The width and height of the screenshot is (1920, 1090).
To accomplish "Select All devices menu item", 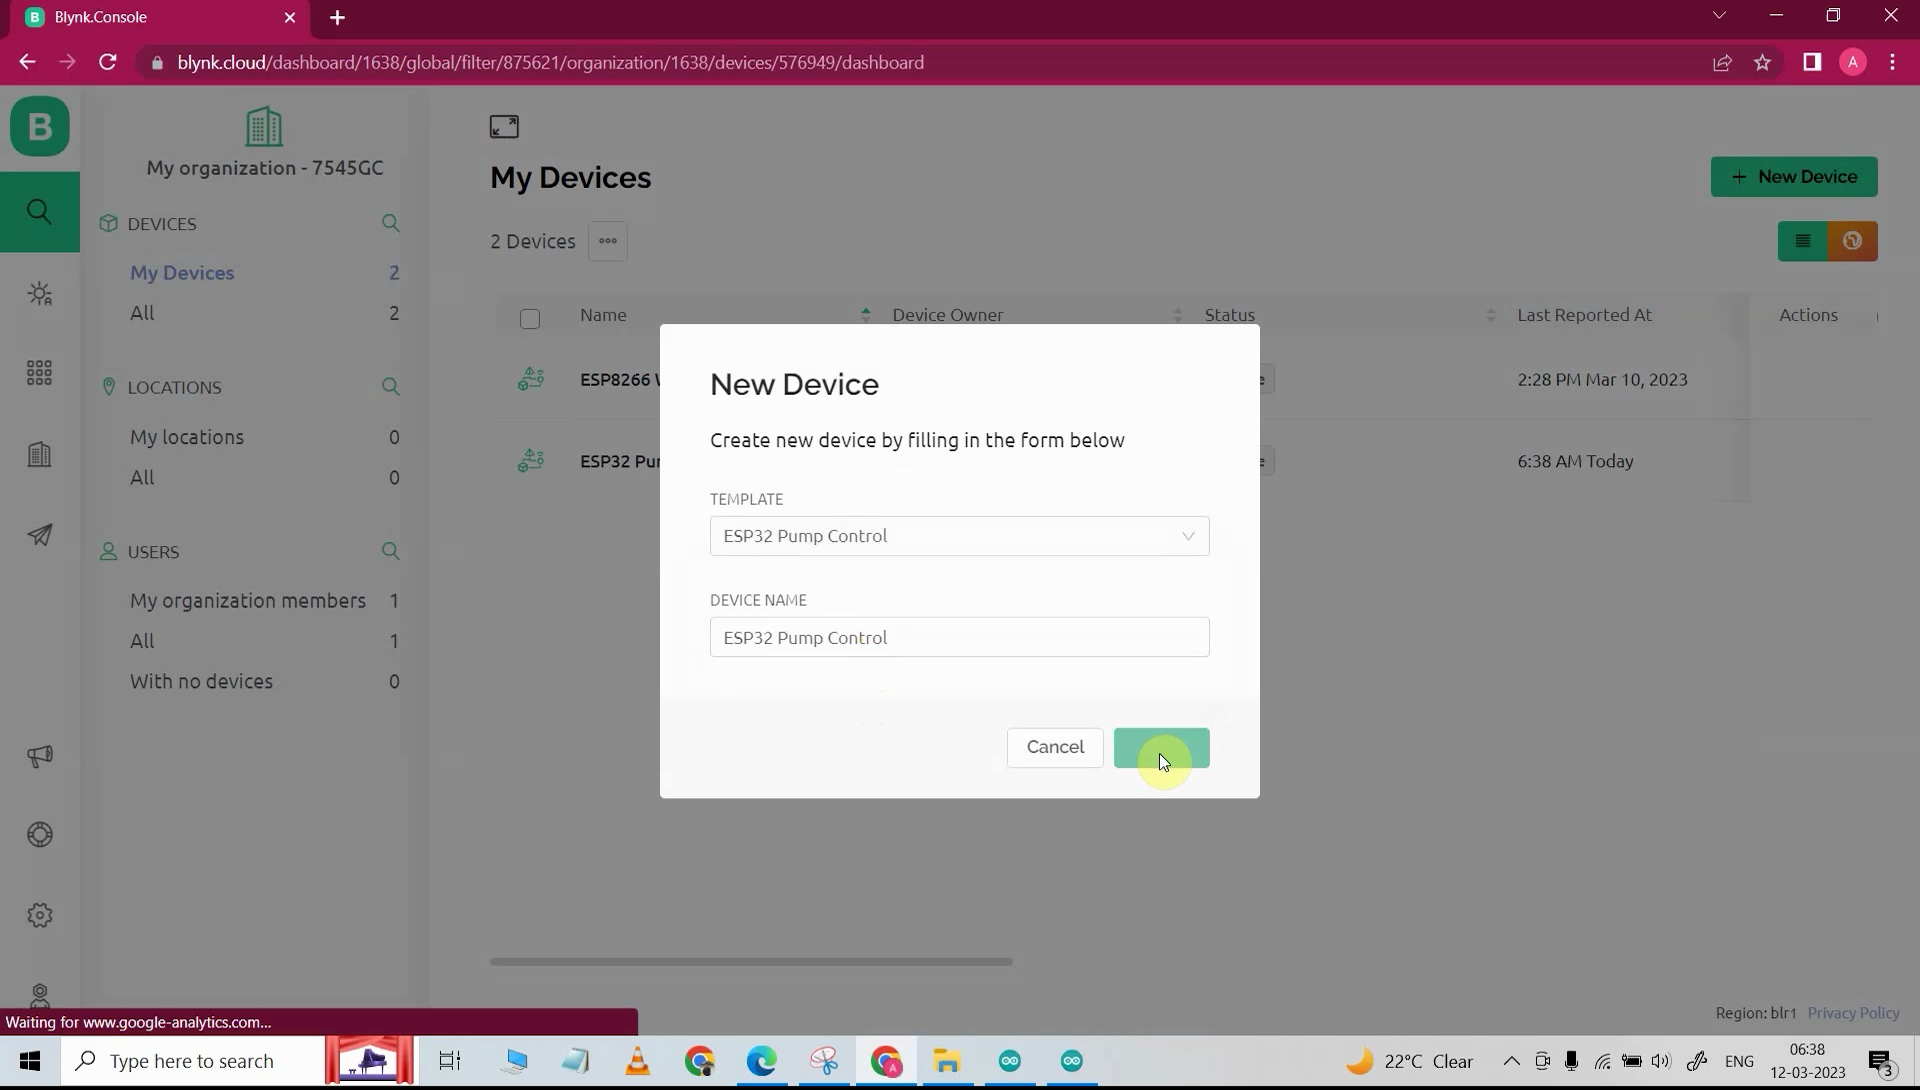I will click(x=142, y=312).
